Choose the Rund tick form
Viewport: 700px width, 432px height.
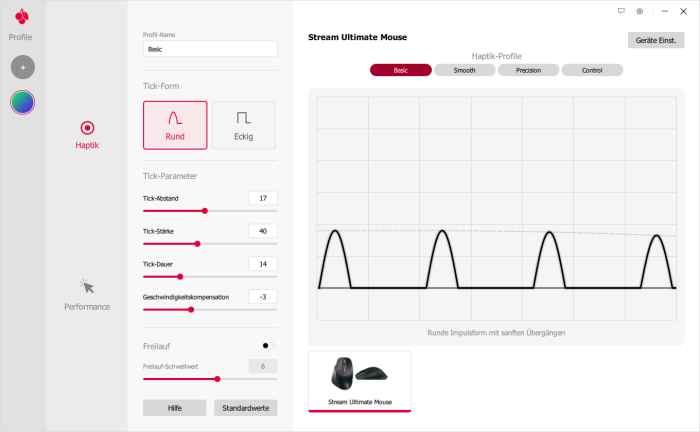pos(175,125)
